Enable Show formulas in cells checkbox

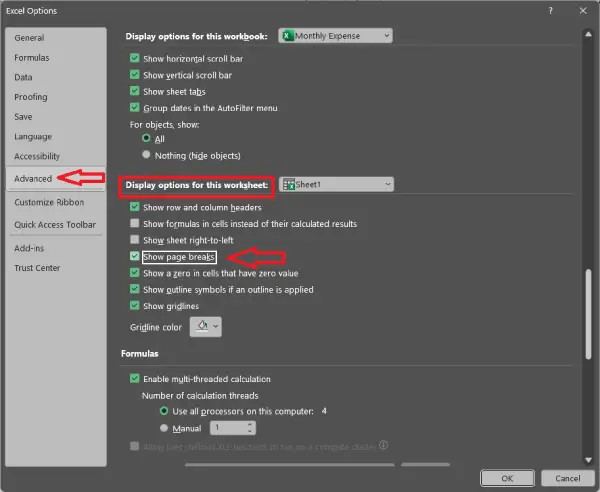point(135,223)
